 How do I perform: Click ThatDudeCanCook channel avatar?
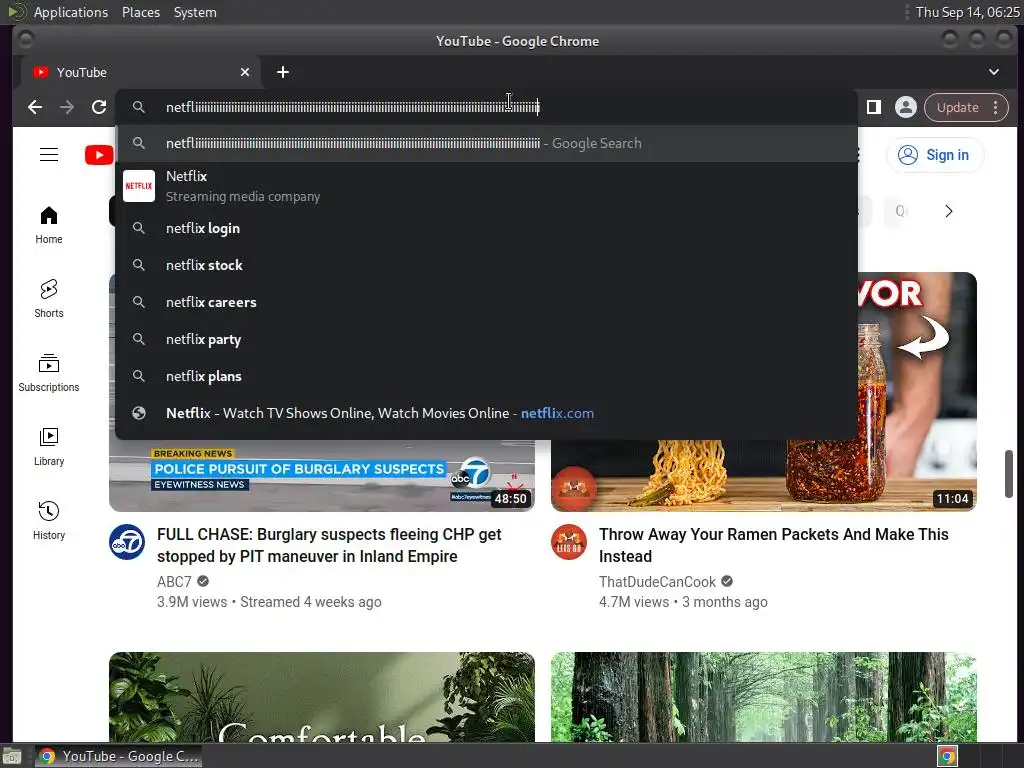pos(569,542)
